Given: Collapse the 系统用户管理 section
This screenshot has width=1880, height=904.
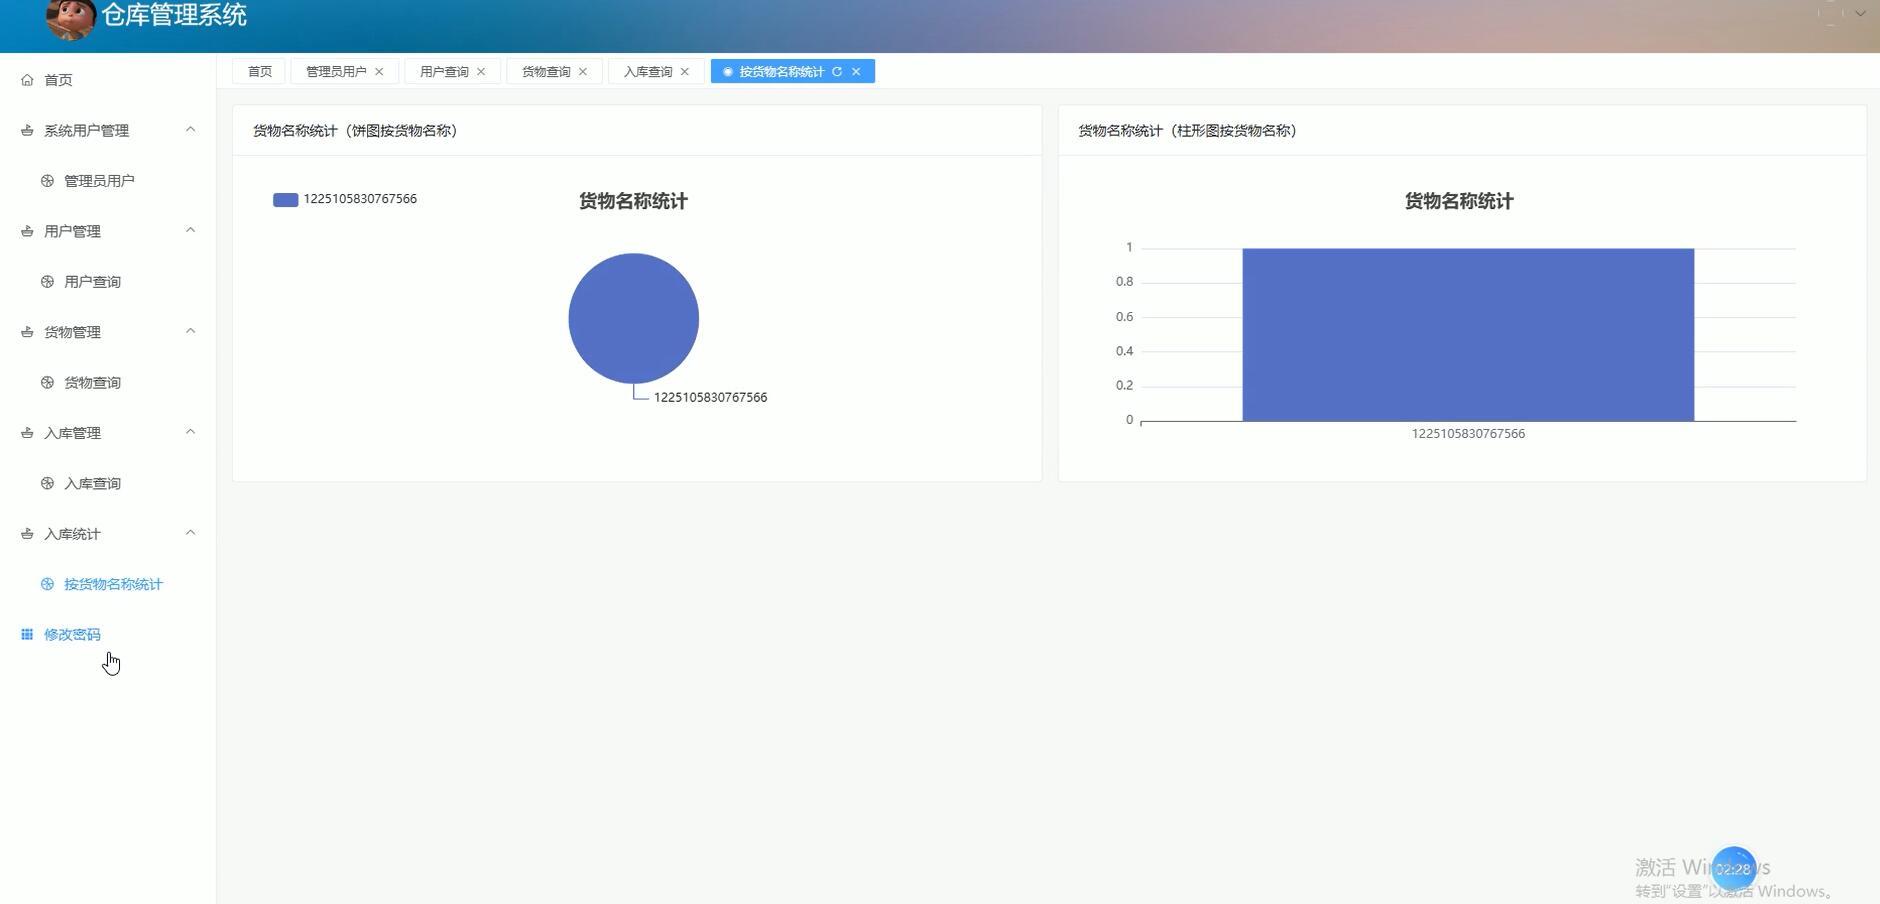Looking at the screenshot, I should pos(190,129).
